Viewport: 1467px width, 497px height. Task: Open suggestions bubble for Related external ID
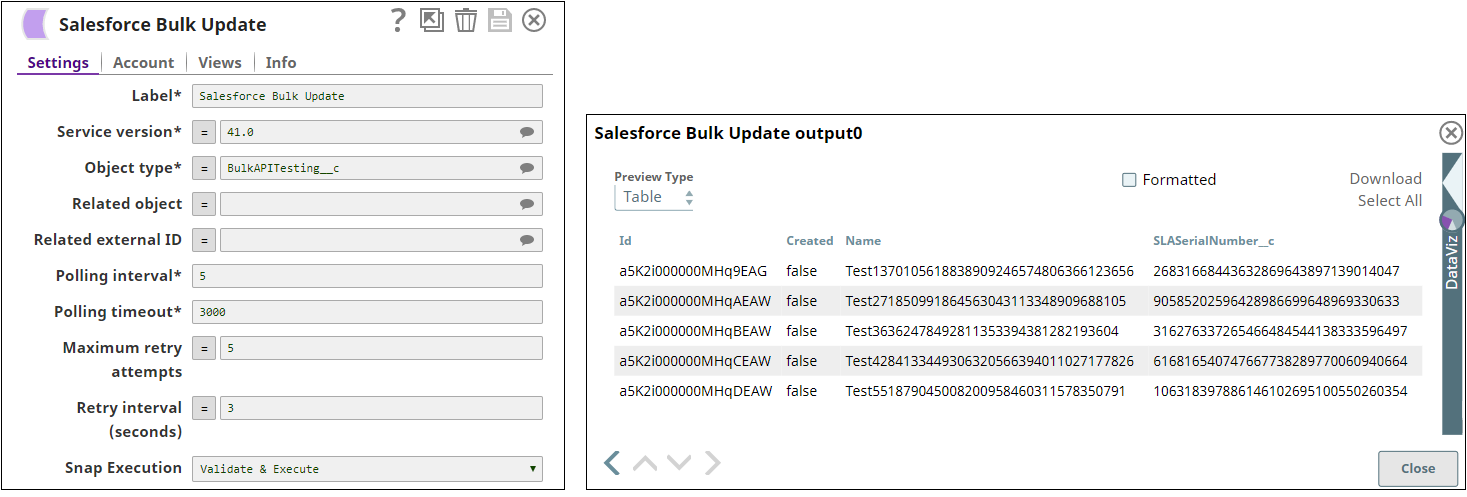coord(527,240)
